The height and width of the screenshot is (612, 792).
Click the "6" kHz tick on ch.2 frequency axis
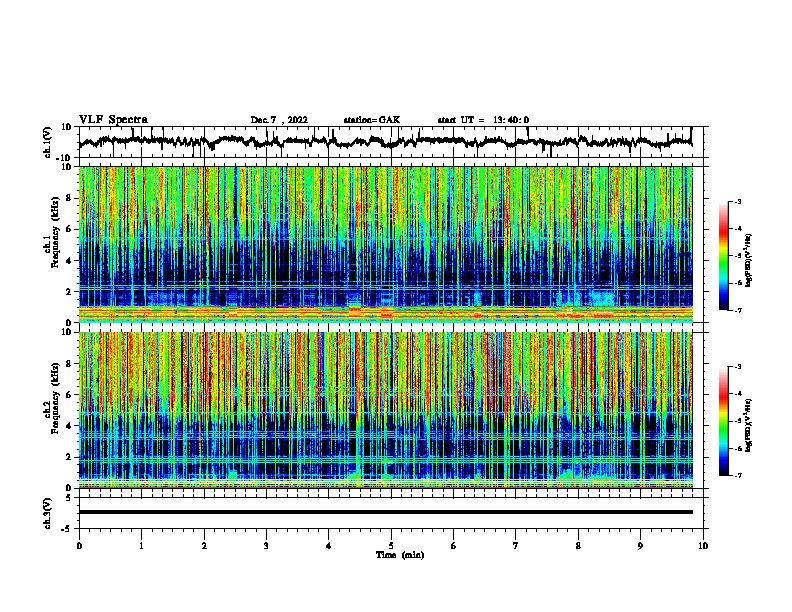(x=70, y=394)
